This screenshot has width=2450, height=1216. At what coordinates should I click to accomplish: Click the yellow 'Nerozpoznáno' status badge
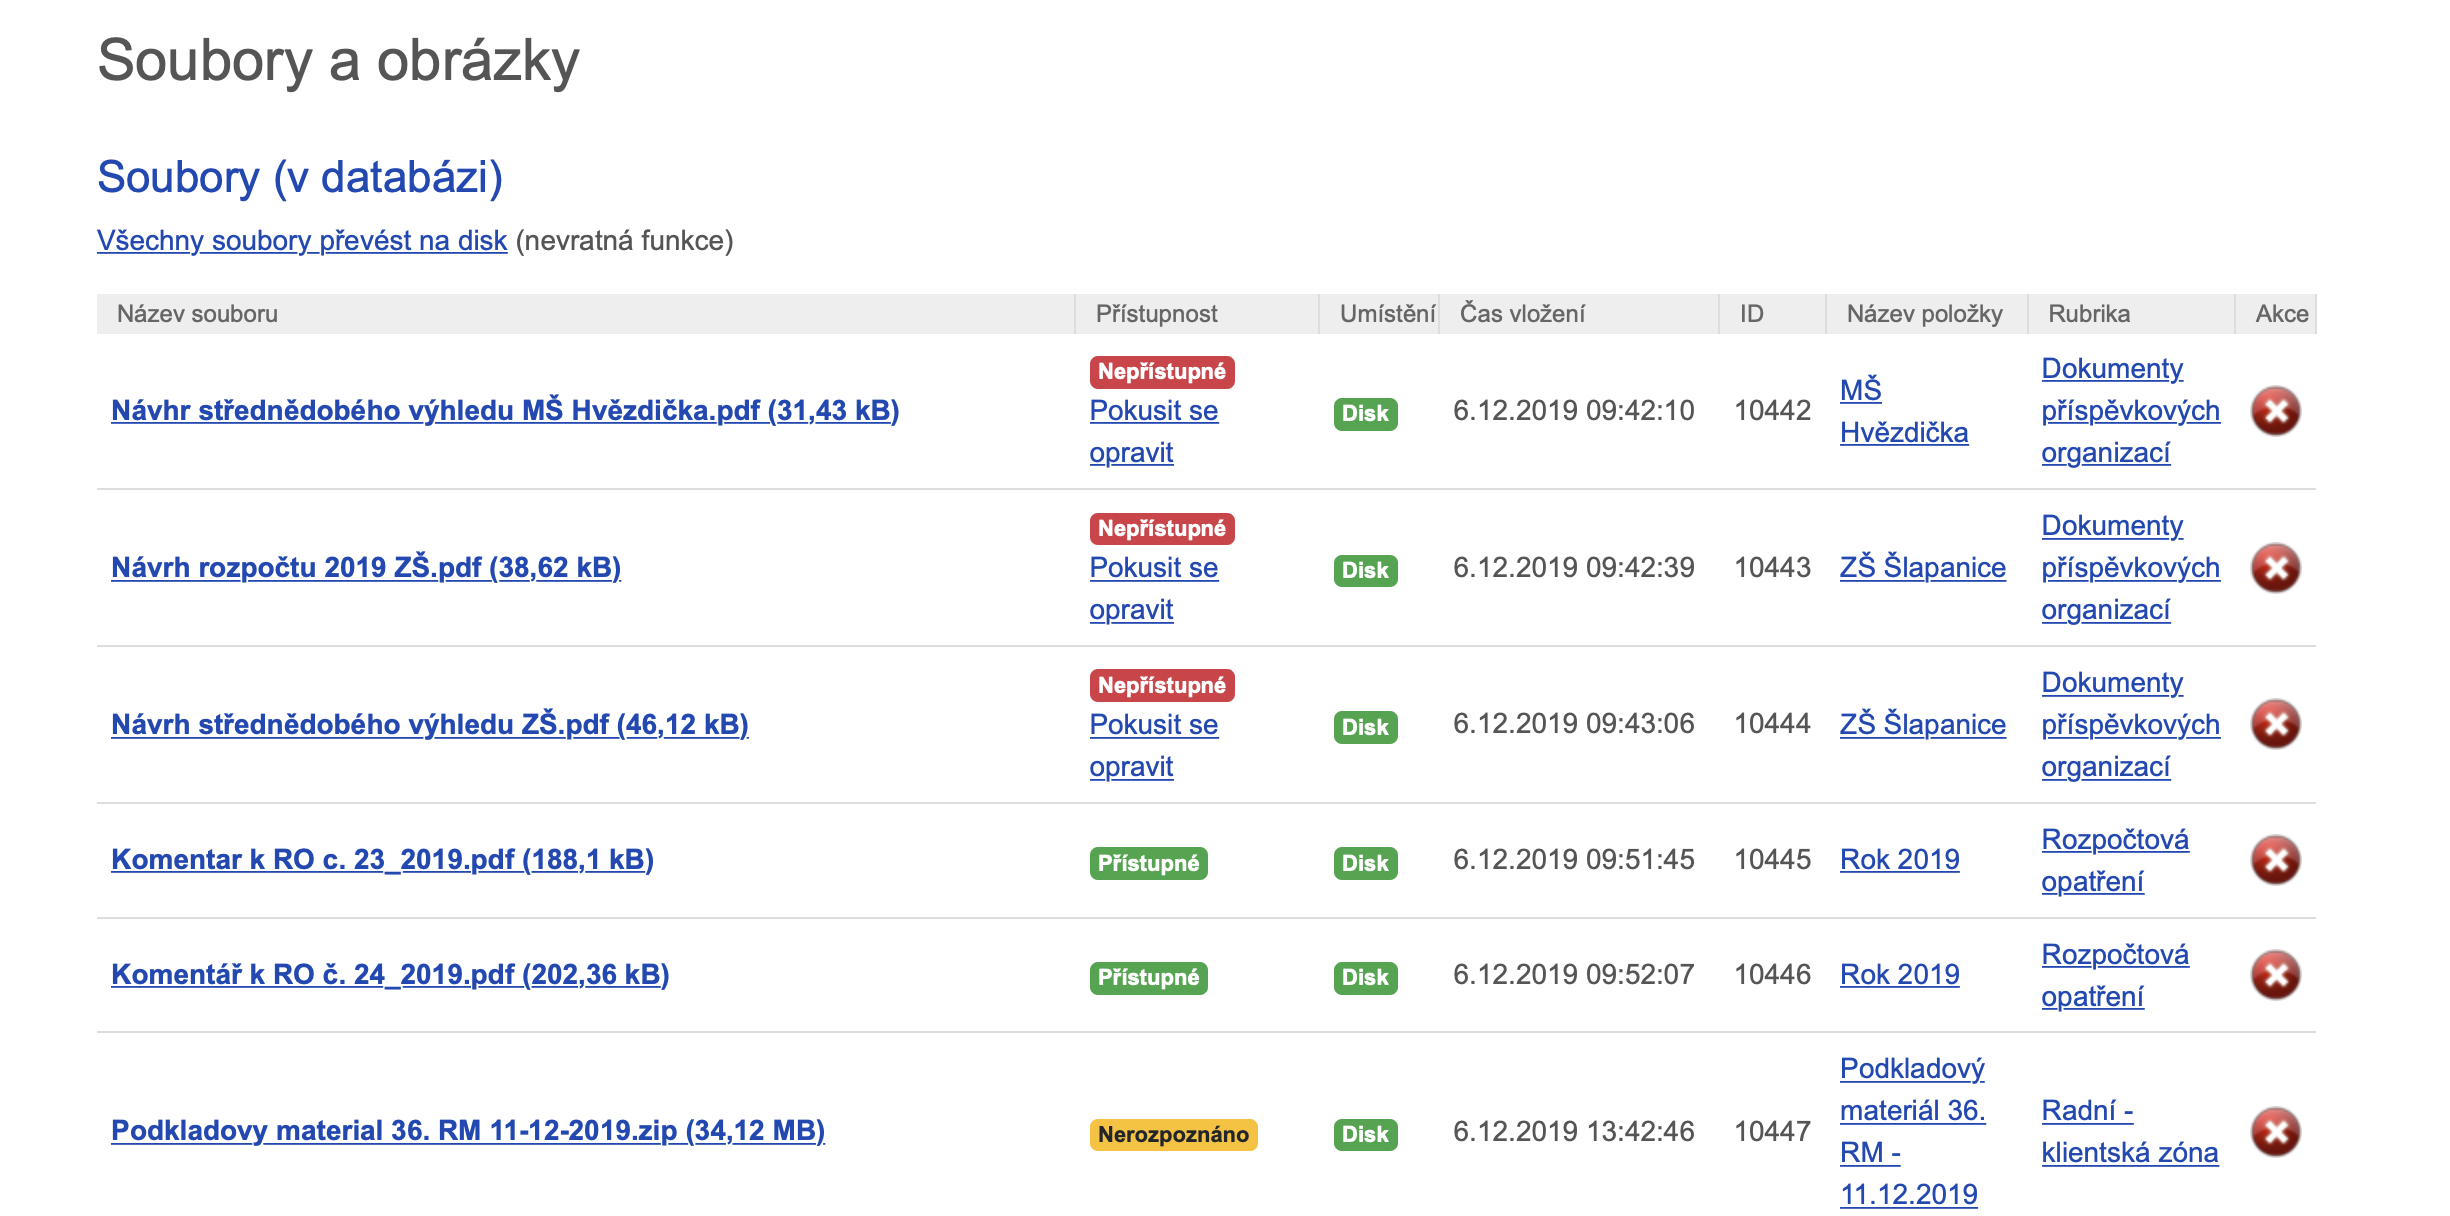pyautogui.click(x=1172, y=1135)
